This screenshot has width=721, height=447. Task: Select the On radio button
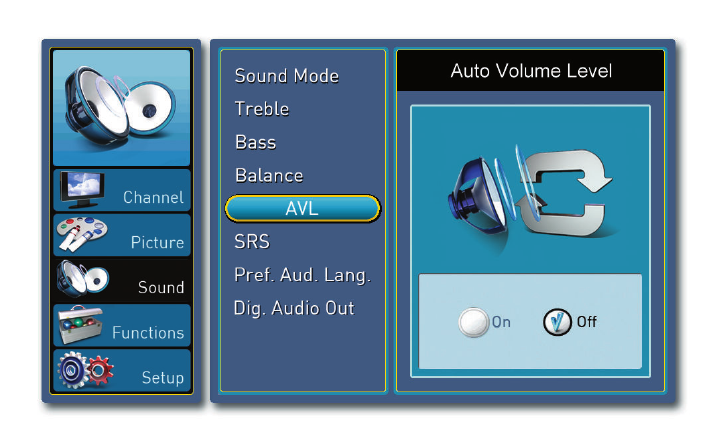[473, 322]
